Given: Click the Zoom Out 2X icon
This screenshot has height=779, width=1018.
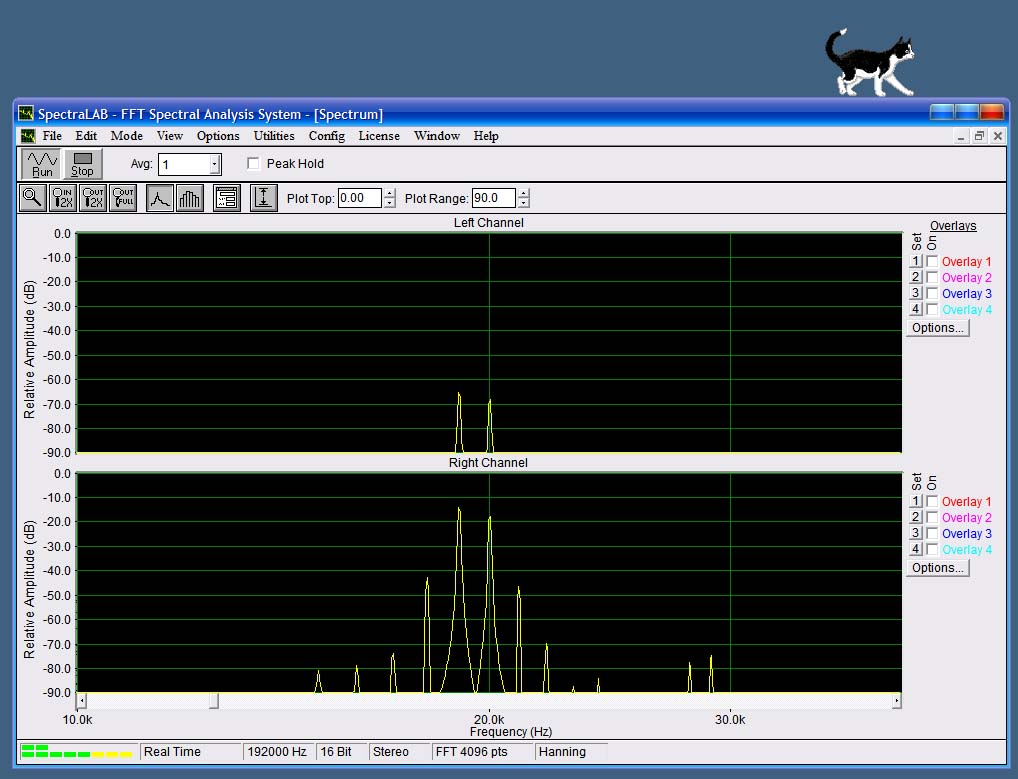Looking at the screenshot, I should (x=93, y=198).
